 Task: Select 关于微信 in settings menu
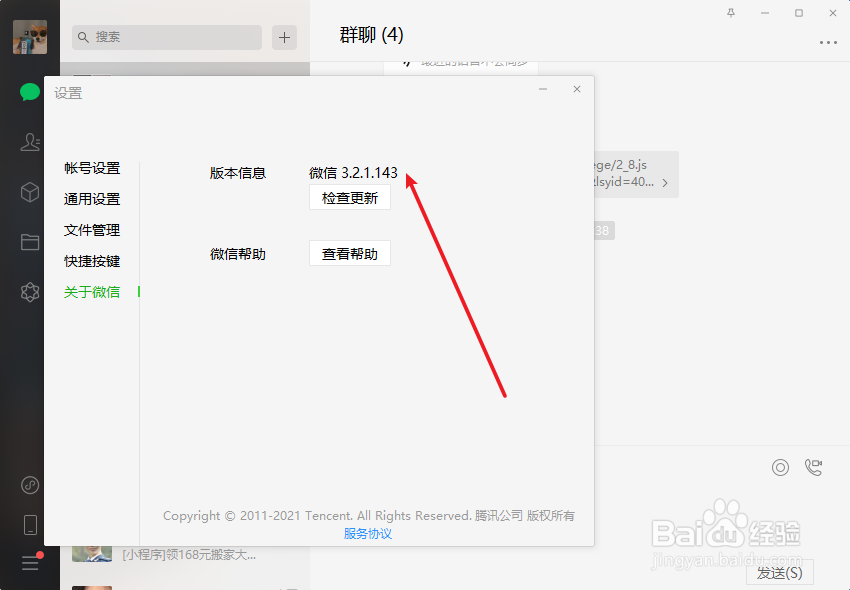[x=92, y=292]
